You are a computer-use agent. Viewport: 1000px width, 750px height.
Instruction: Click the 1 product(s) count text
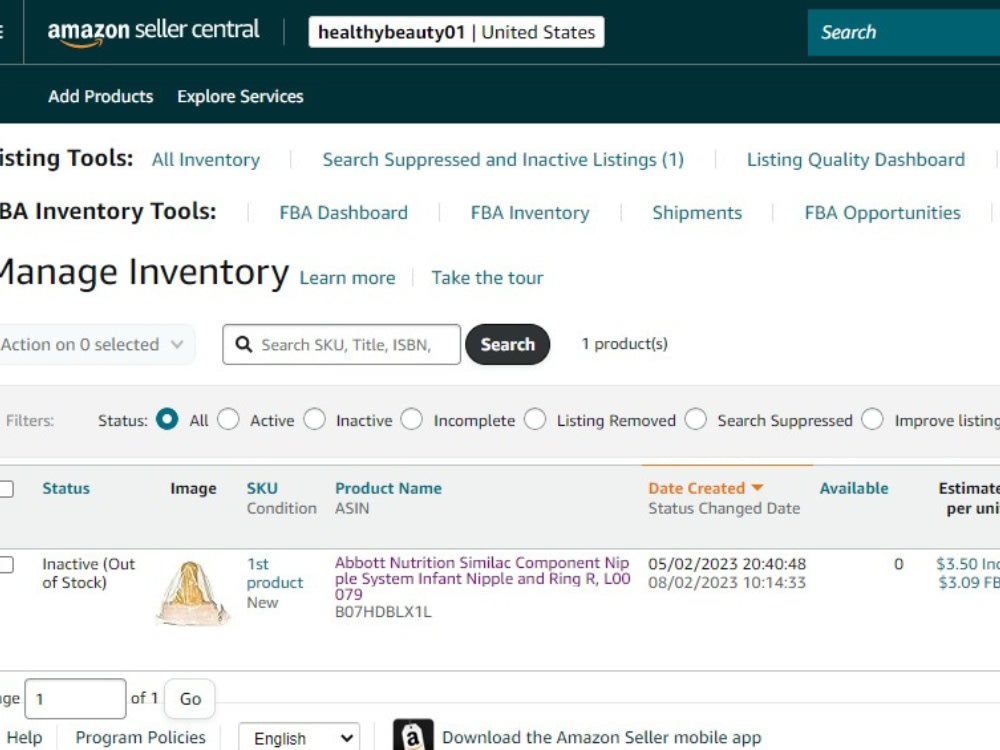[624, 344]
